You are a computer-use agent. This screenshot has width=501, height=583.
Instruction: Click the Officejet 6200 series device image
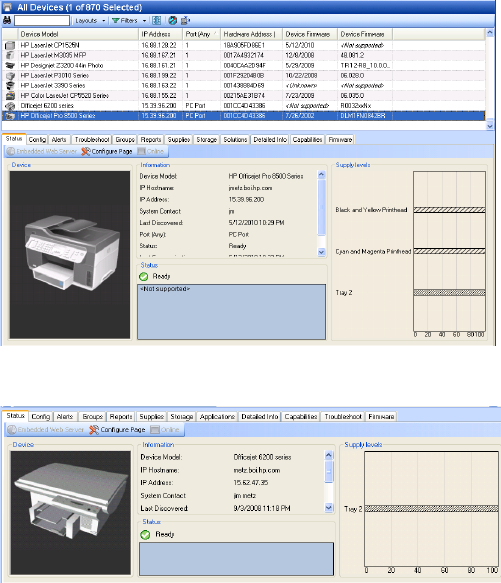[71, 513]
